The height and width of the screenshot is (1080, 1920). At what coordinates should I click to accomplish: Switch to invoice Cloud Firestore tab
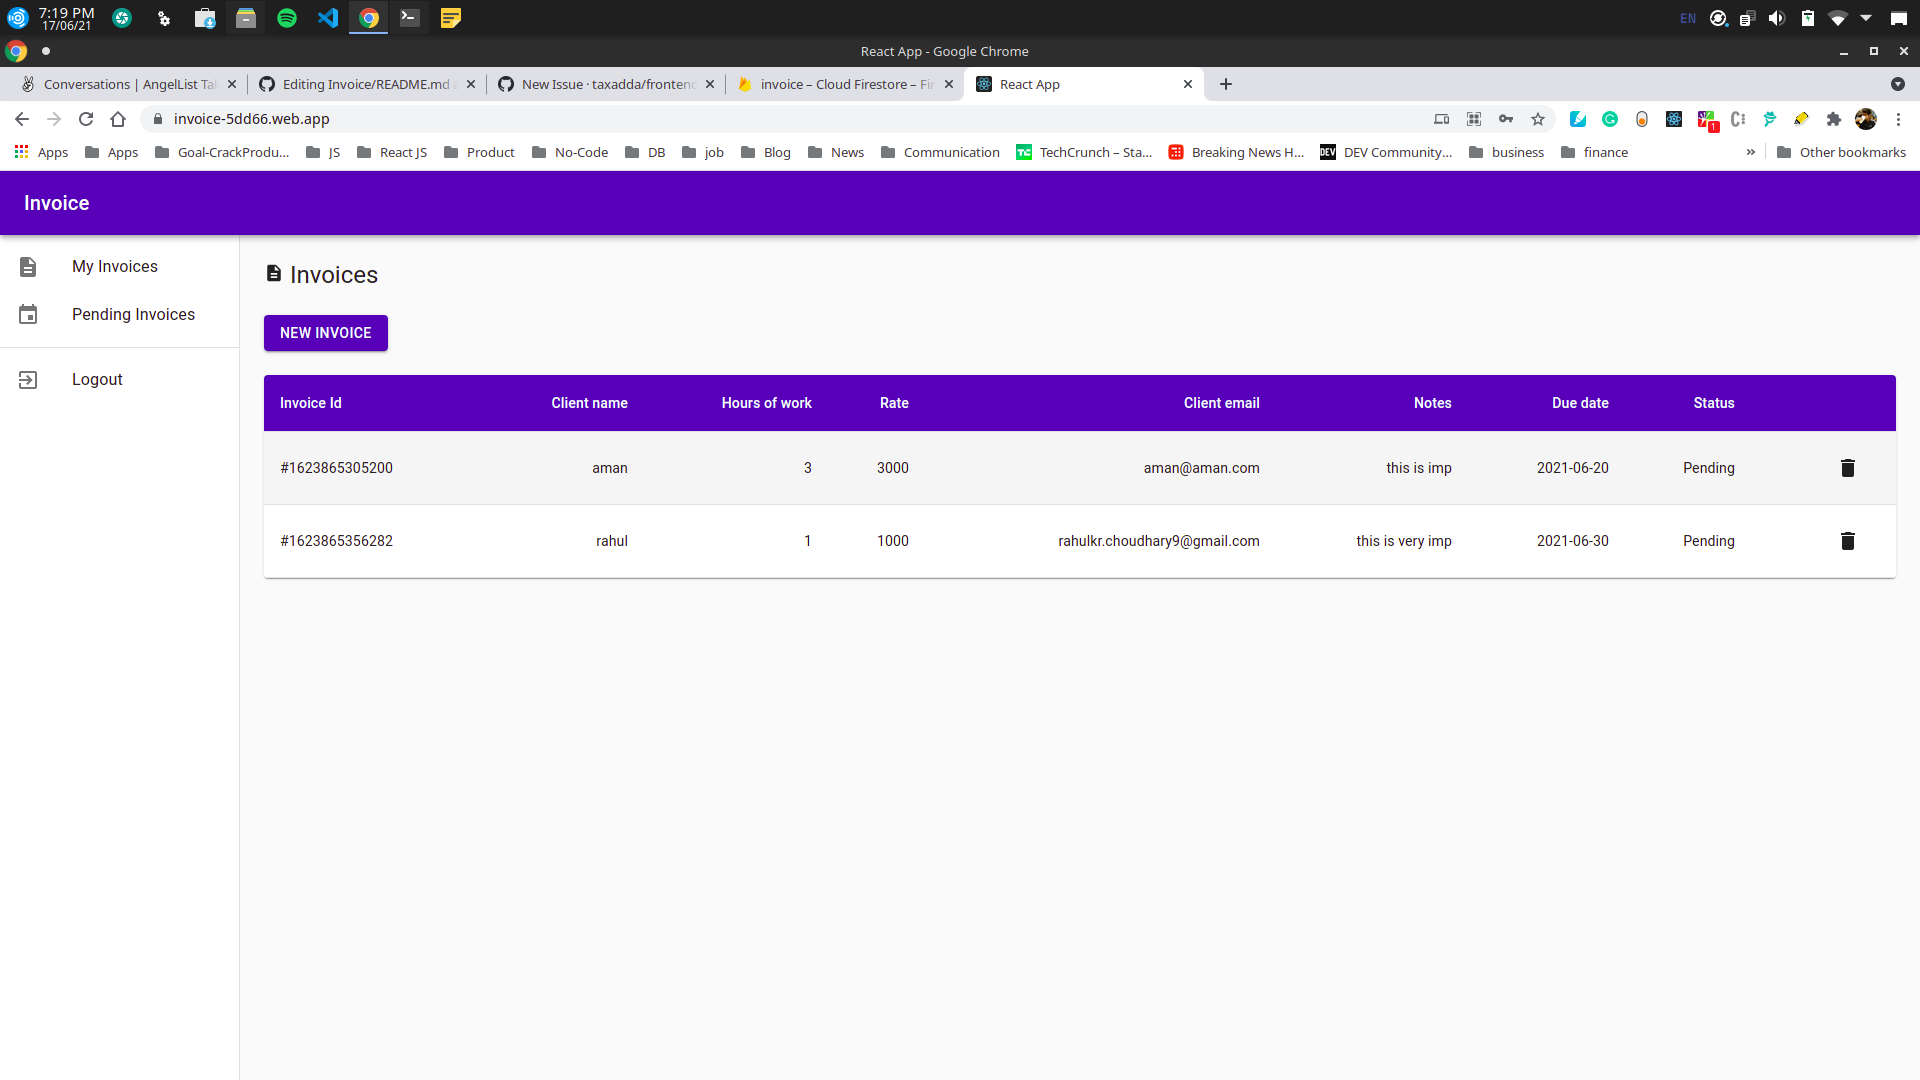click(845, 84)
